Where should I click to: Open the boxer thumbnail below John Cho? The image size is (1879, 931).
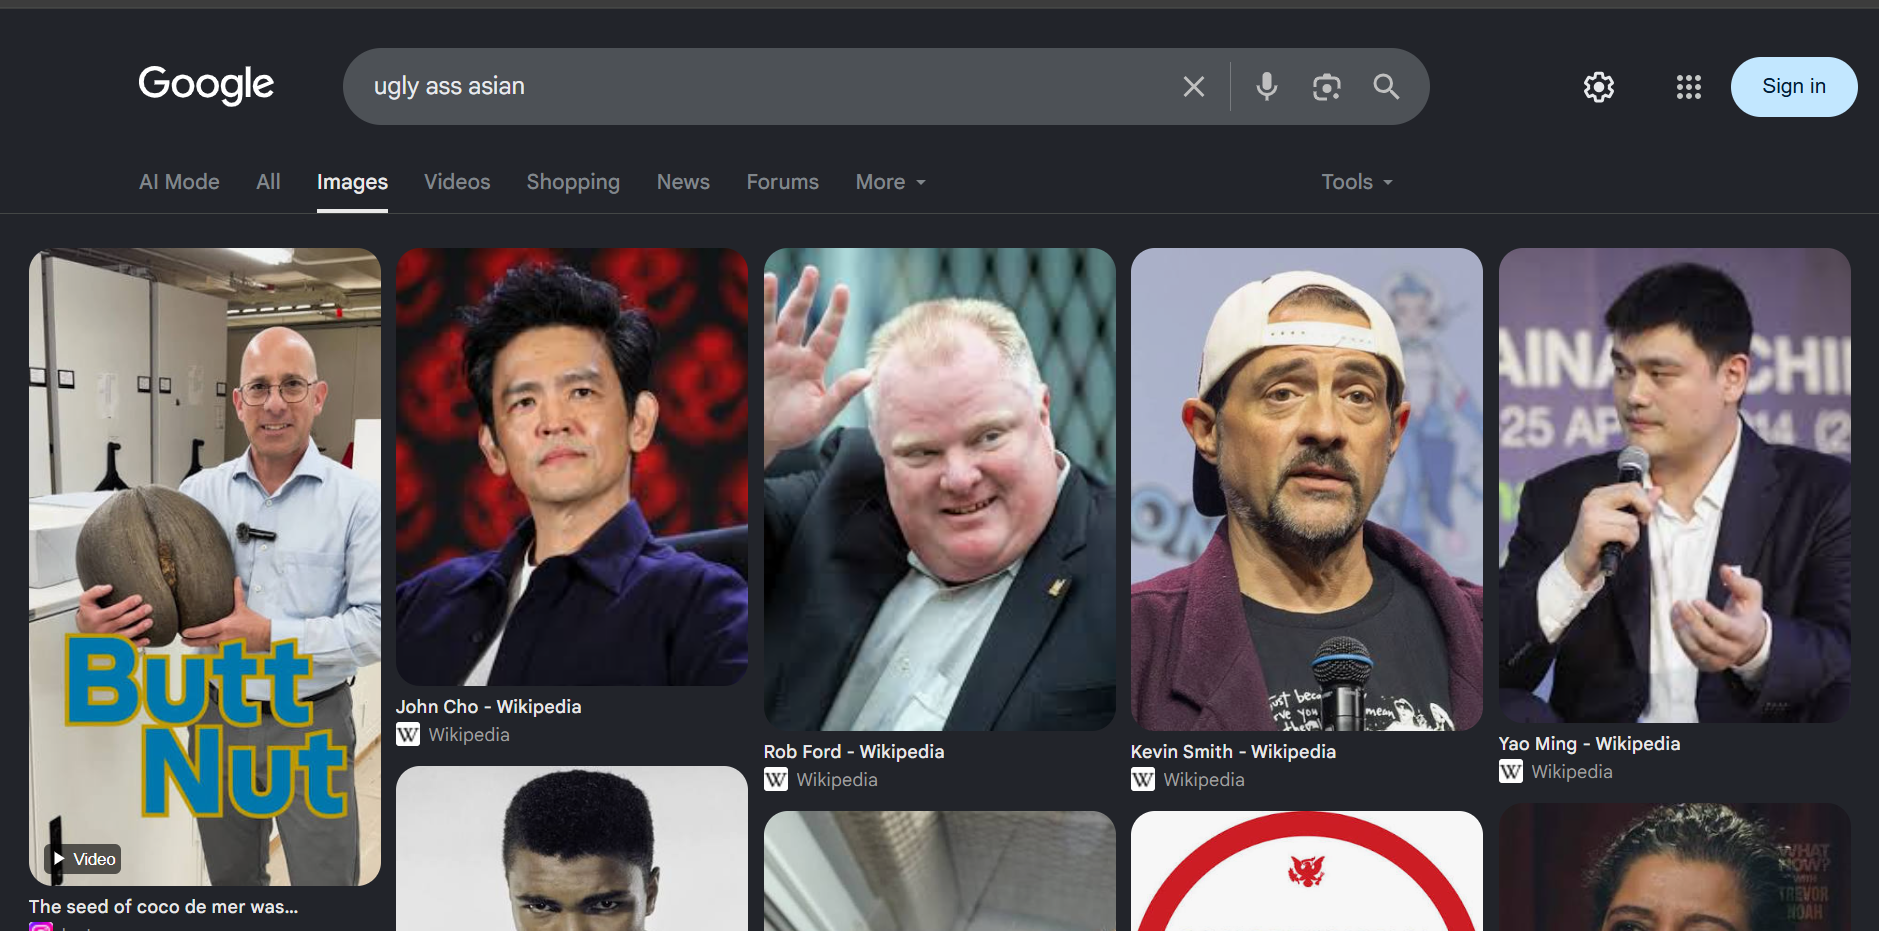point(572,849)
